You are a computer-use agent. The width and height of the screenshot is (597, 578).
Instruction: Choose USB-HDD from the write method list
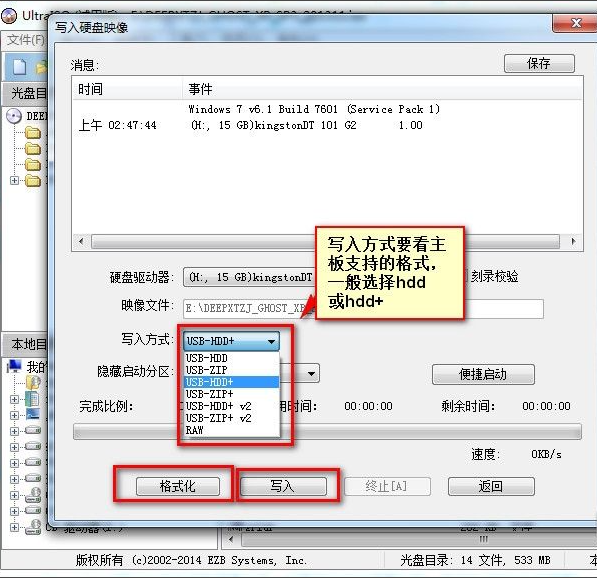point(231,358)
